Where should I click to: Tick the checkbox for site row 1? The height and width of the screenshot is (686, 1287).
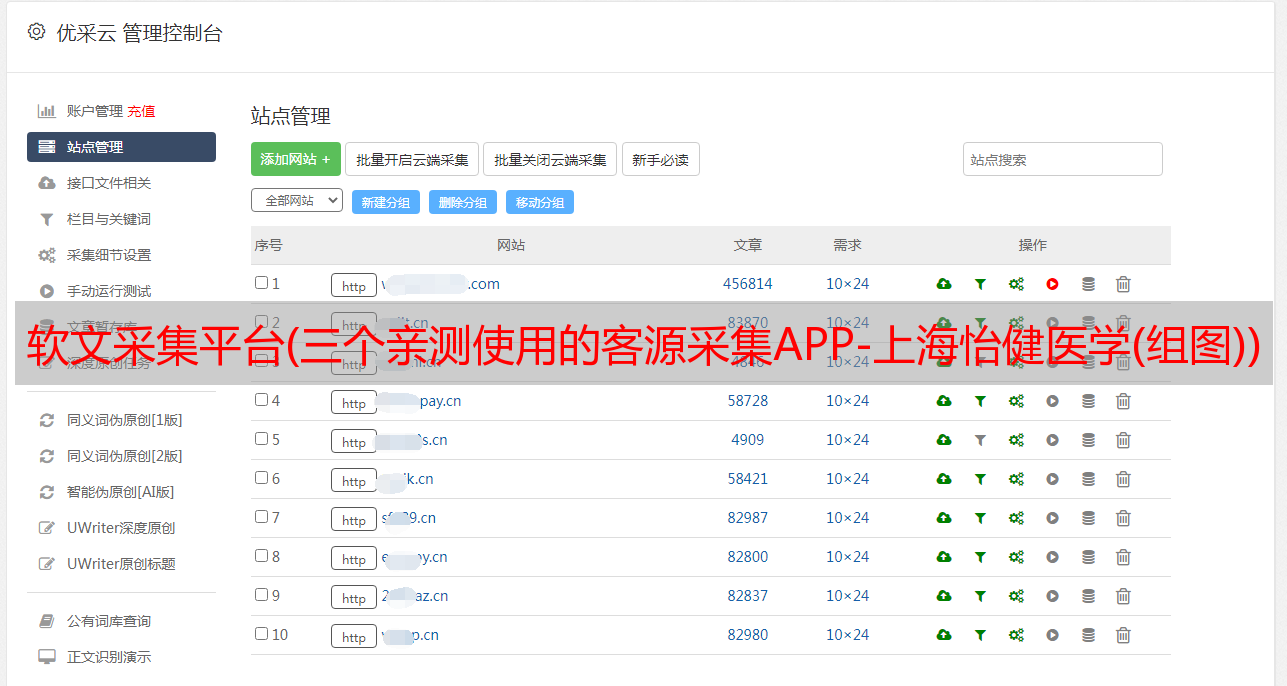tap(261, 283)
